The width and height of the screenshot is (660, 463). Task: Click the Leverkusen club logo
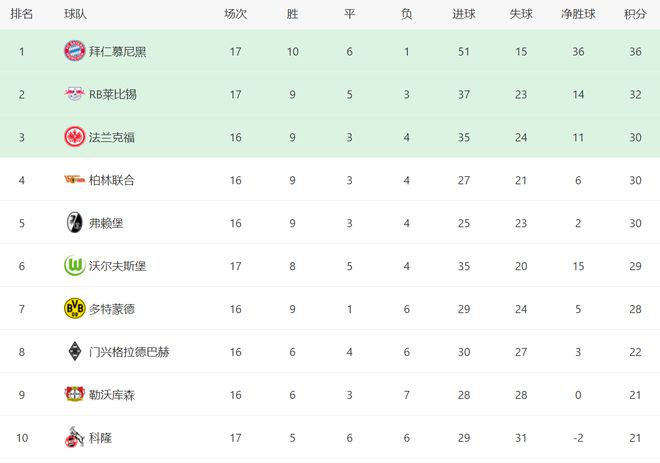(x=75, y=394)
